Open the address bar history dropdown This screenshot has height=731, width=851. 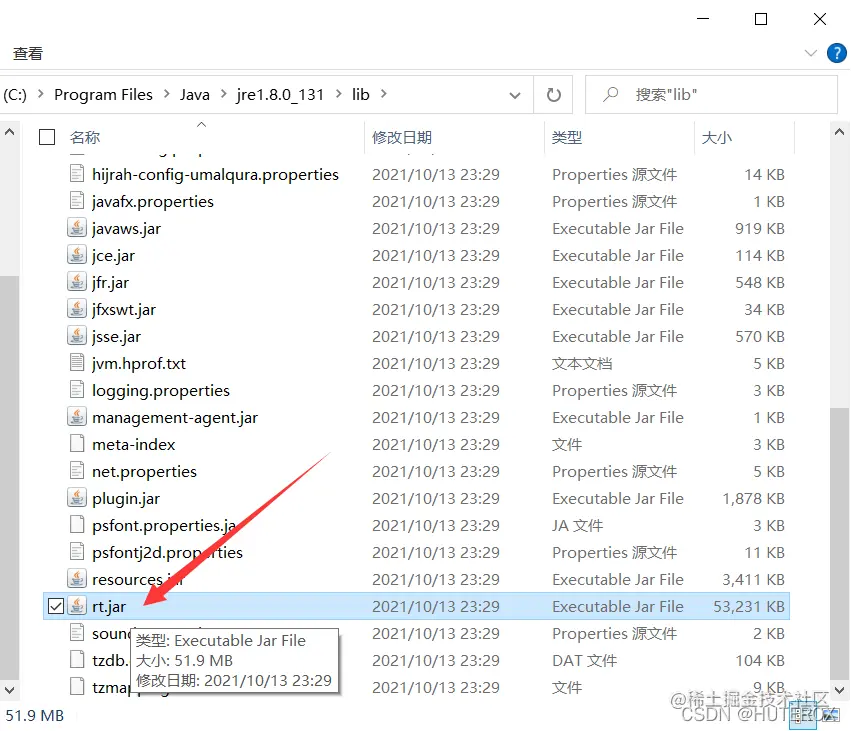pyautogui.click(x=515, y=96)
